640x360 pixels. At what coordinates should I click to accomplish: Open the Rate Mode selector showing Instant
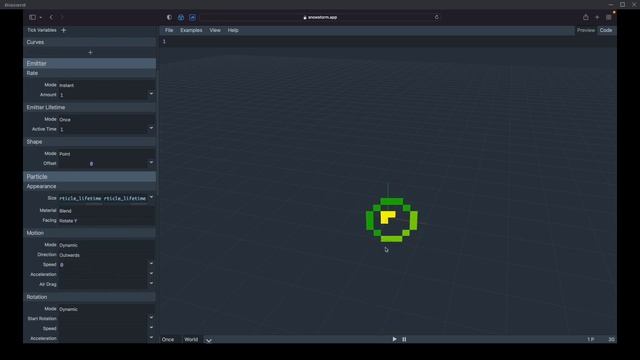click(x=106, y=85)
